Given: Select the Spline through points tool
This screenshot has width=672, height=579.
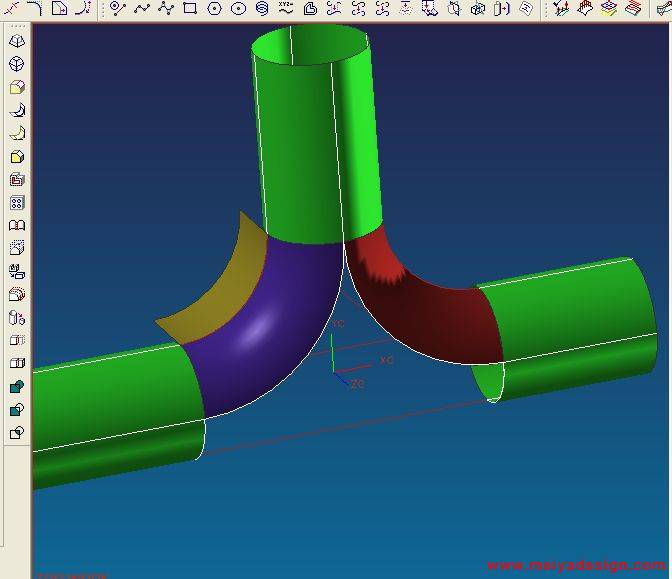Looking at the screenshot, I should pyautogui.click(x=141, y=9).
